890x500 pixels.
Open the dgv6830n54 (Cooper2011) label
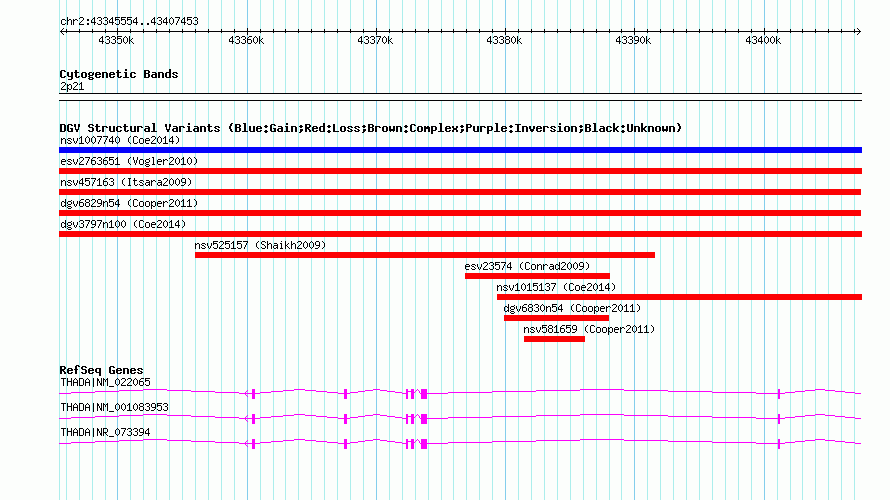(x=572, y=308)
